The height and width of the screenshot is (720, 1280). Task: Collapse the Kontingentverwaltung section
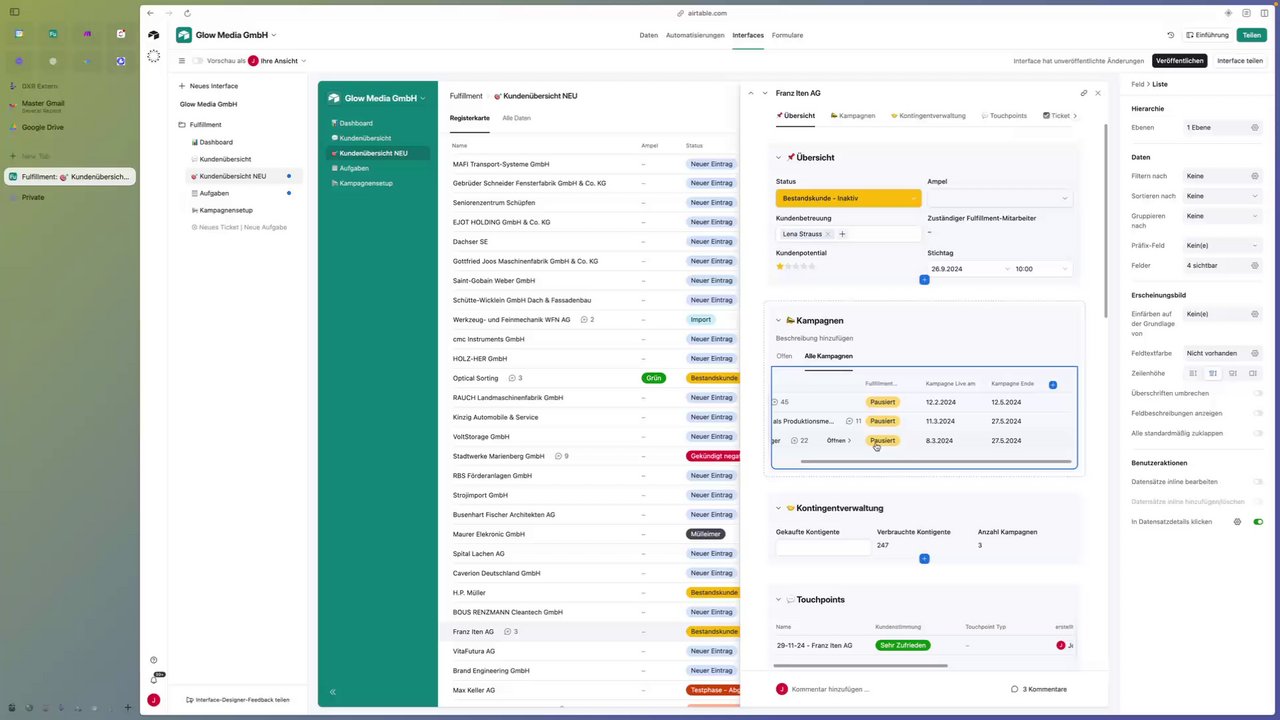pos(779,508)
